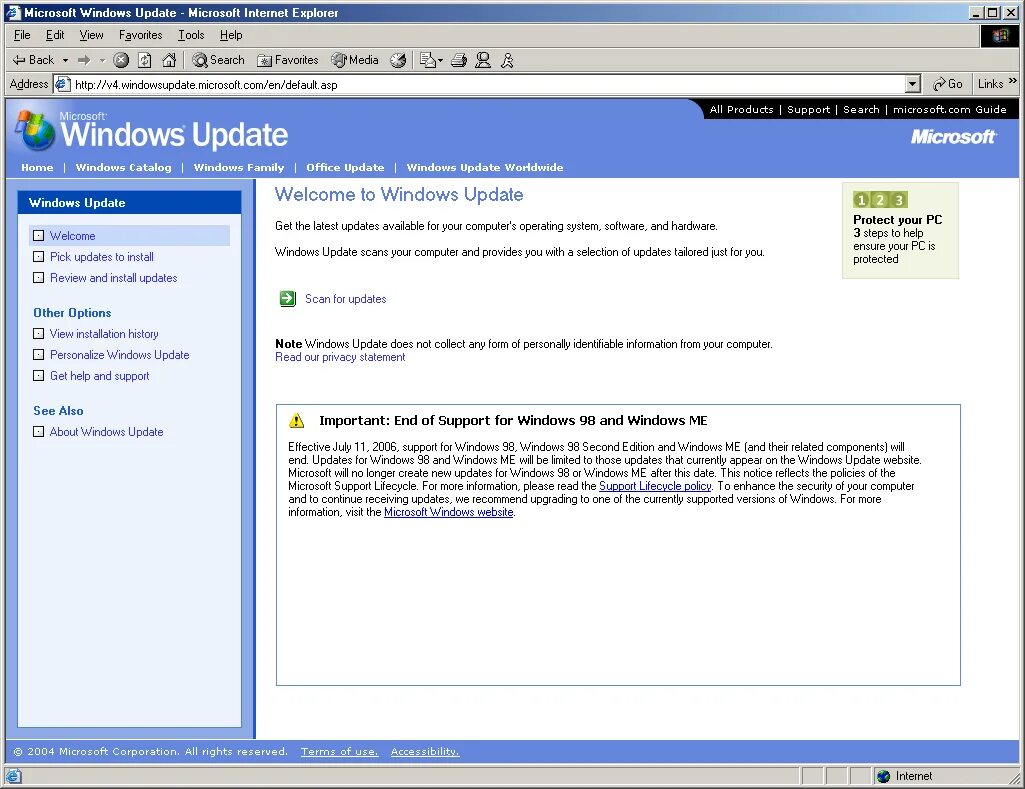The height and width of the screenshot is (789, 1025).
Task: Stop page loading with the Stop icon
Action: pyautogui.click(x=121, y=60)
